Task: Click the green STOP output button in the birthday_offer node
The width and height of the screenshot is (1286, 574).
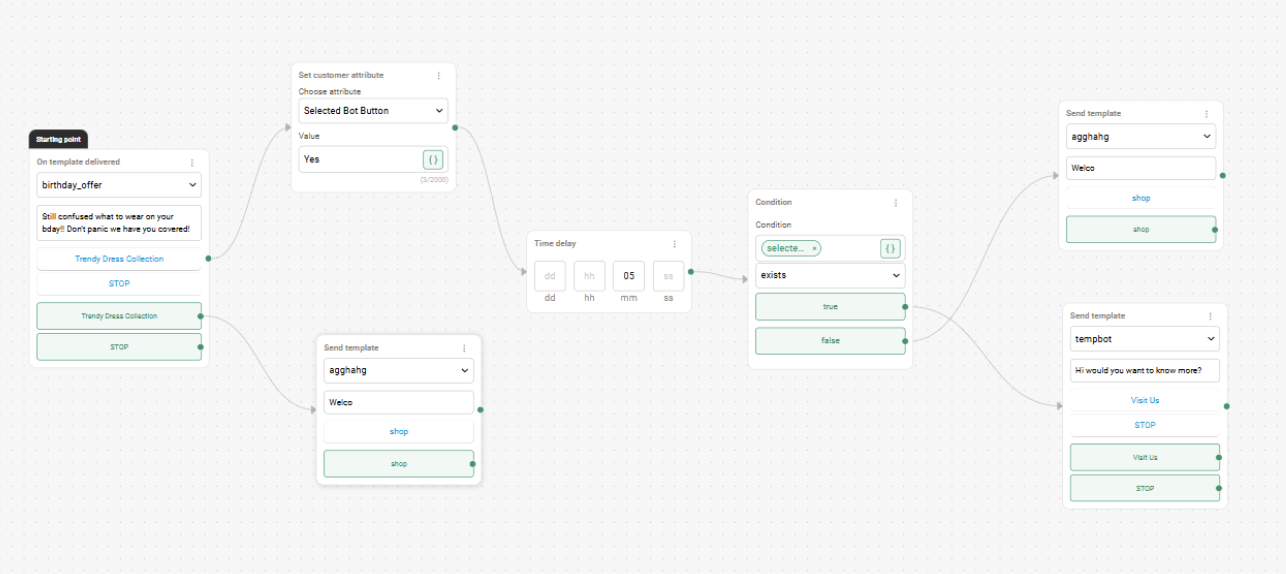Action: (x=119, y=347)
